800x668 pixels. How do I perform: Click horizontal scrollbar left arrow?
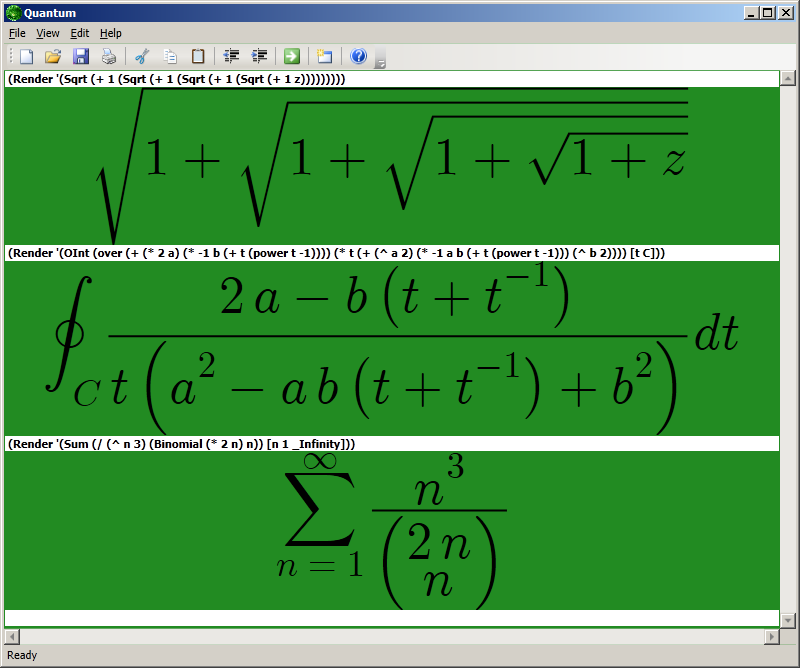pyautogui.click(x=12, y=636)
